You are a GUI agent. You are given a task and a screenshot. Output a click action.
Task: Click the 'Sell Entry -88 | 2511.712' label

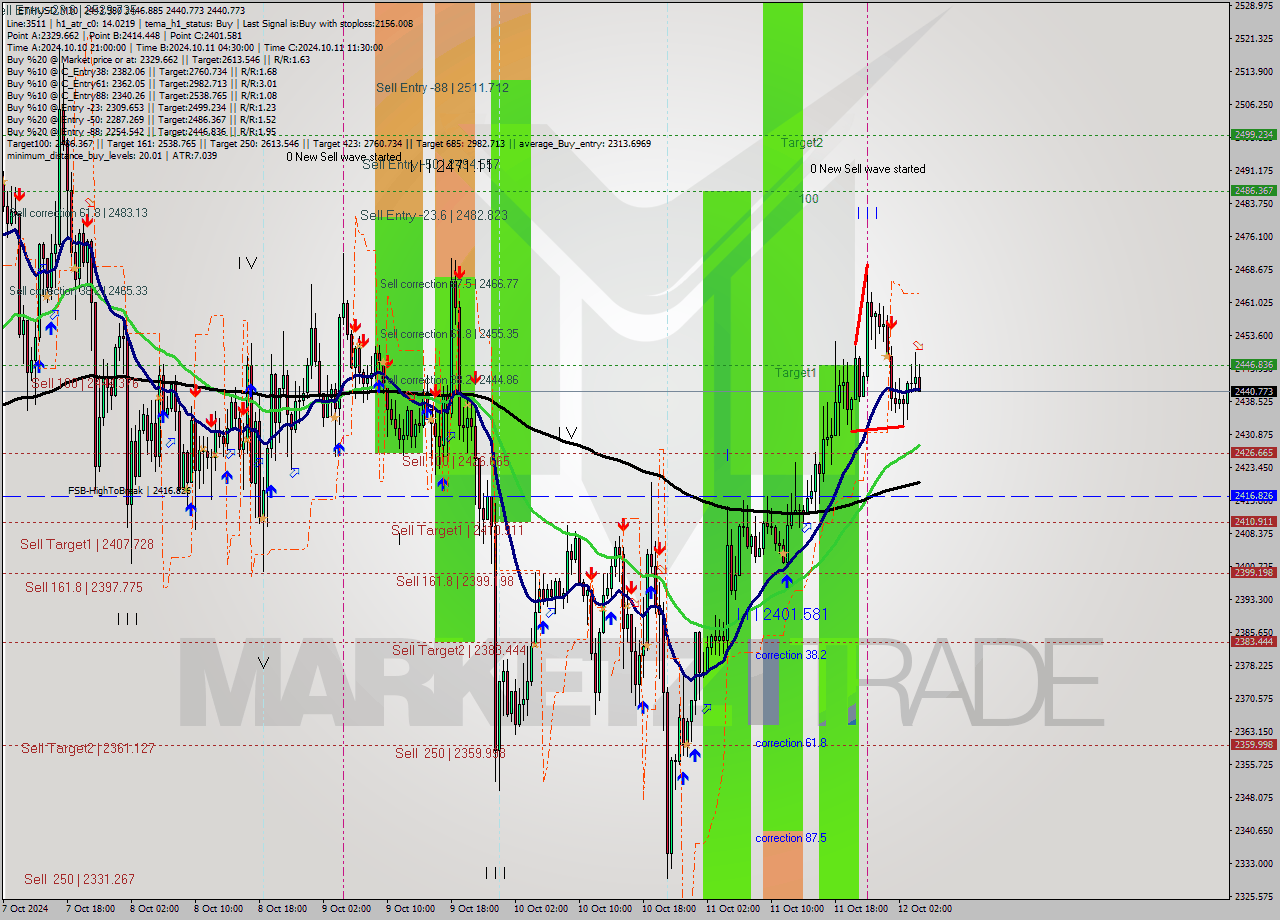(442, 88)
